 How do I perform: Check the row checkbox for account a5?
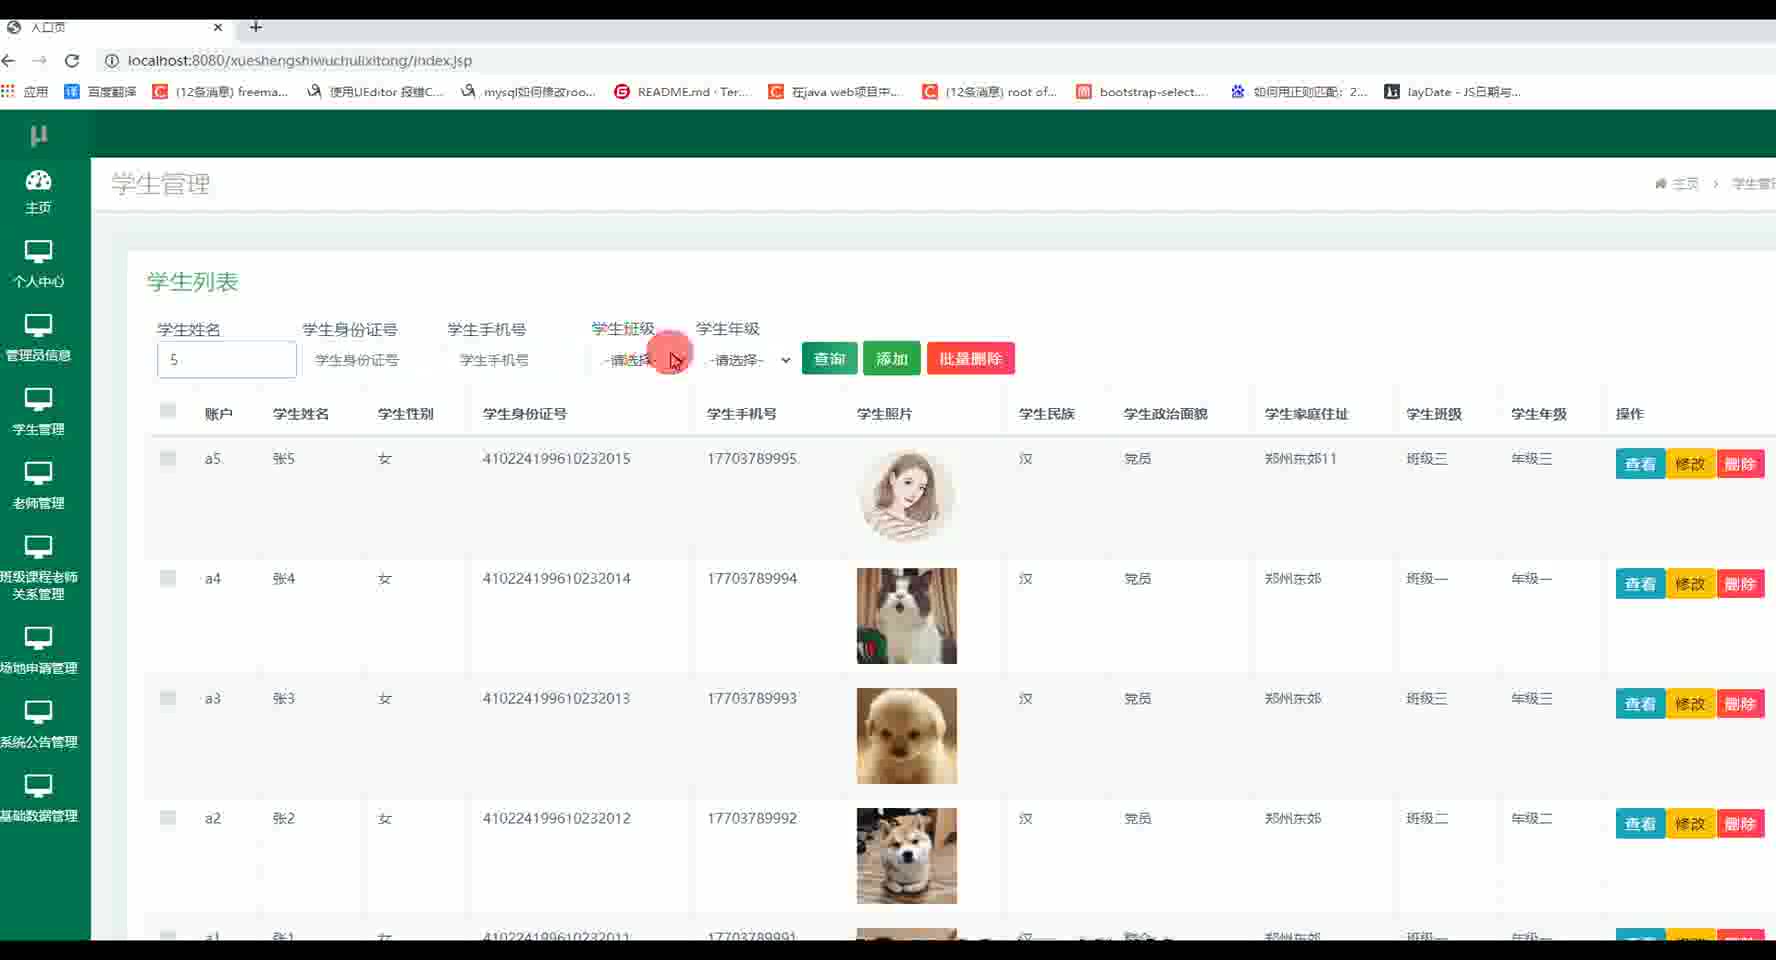click(168, 458)
